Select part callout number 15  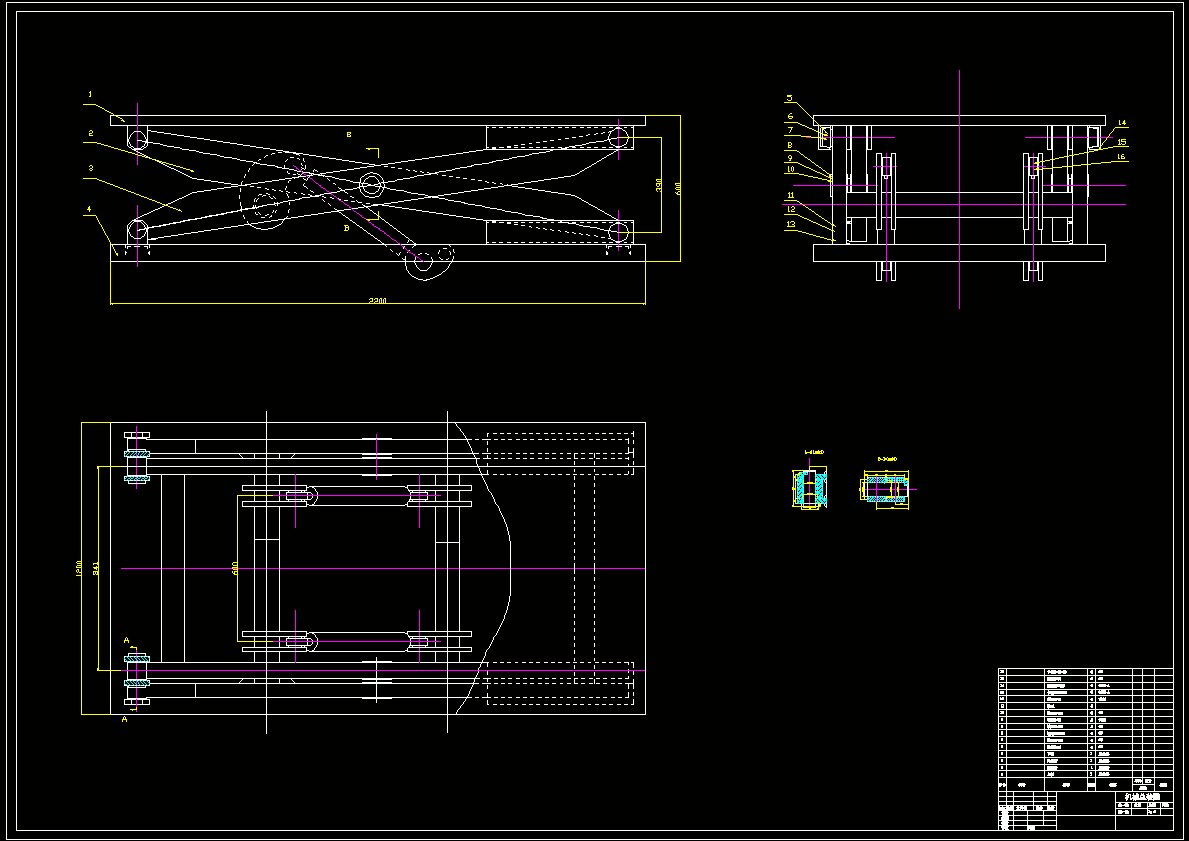(1122, 142)
